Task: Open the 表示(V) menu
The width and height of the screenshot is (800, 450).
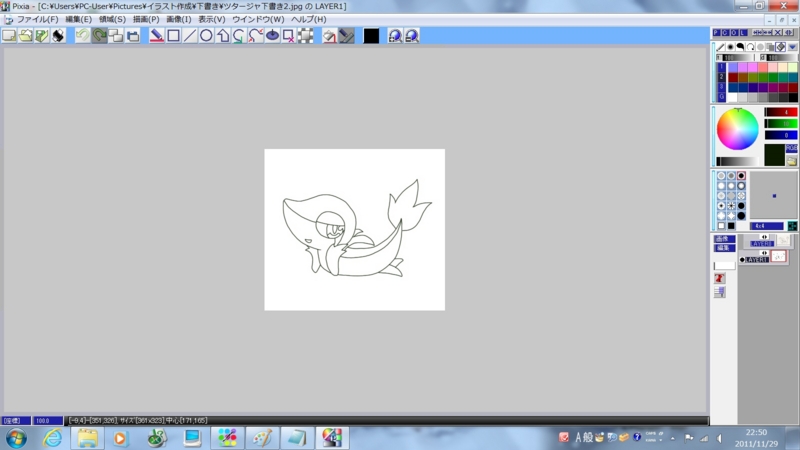Action: tap(212, 19)
